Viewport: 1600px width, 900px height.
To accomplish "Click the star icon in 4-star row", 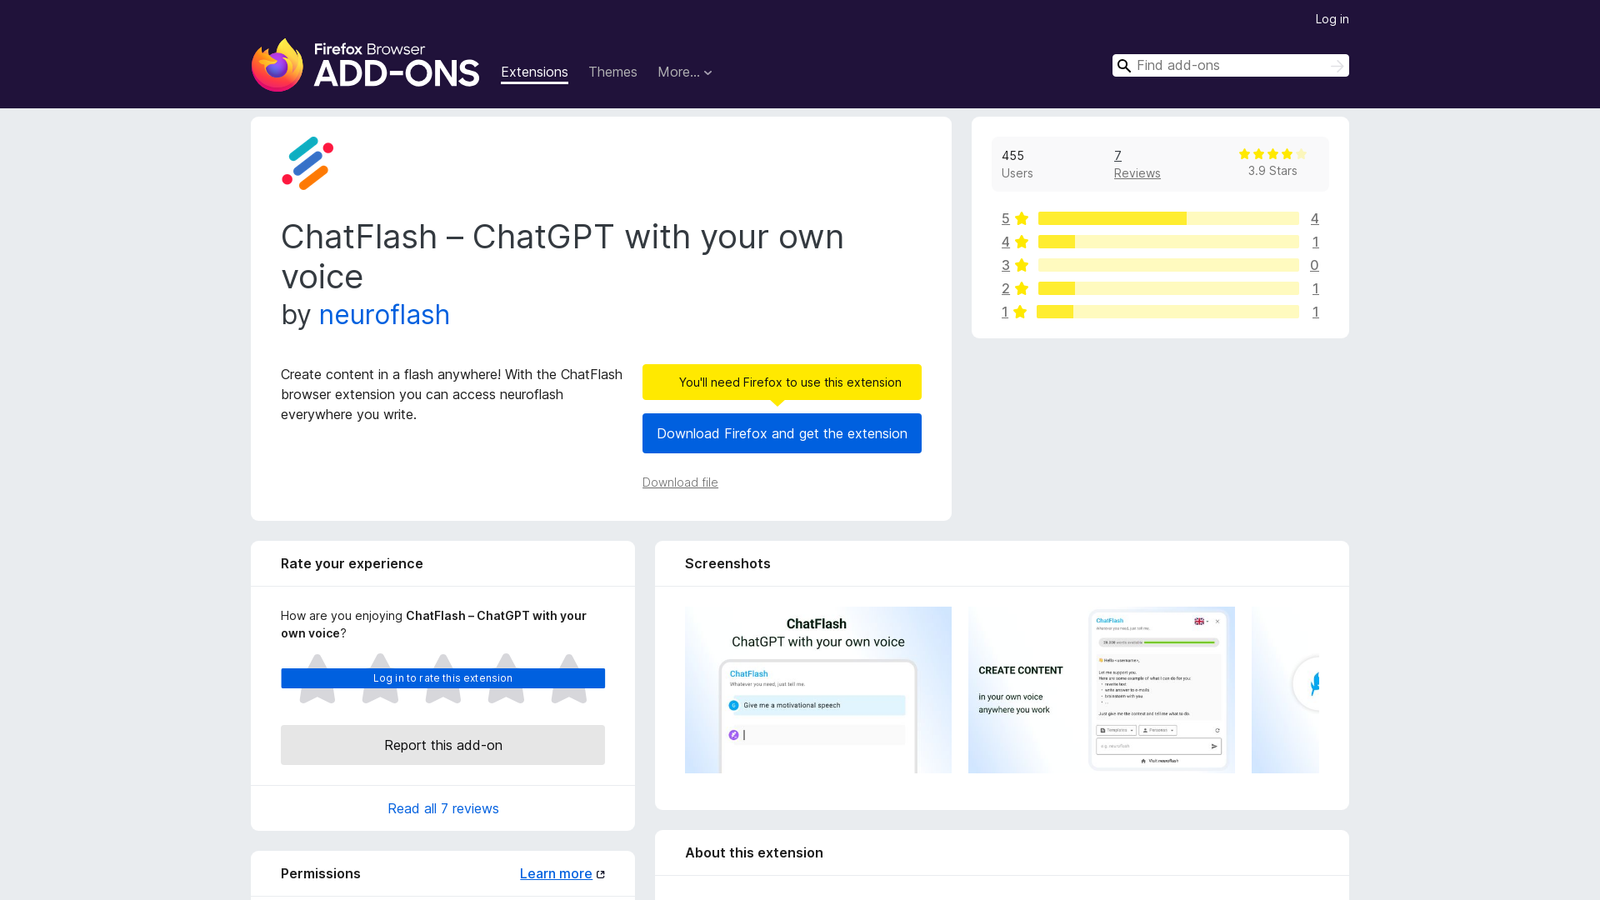I will (x=1022, y=242).
